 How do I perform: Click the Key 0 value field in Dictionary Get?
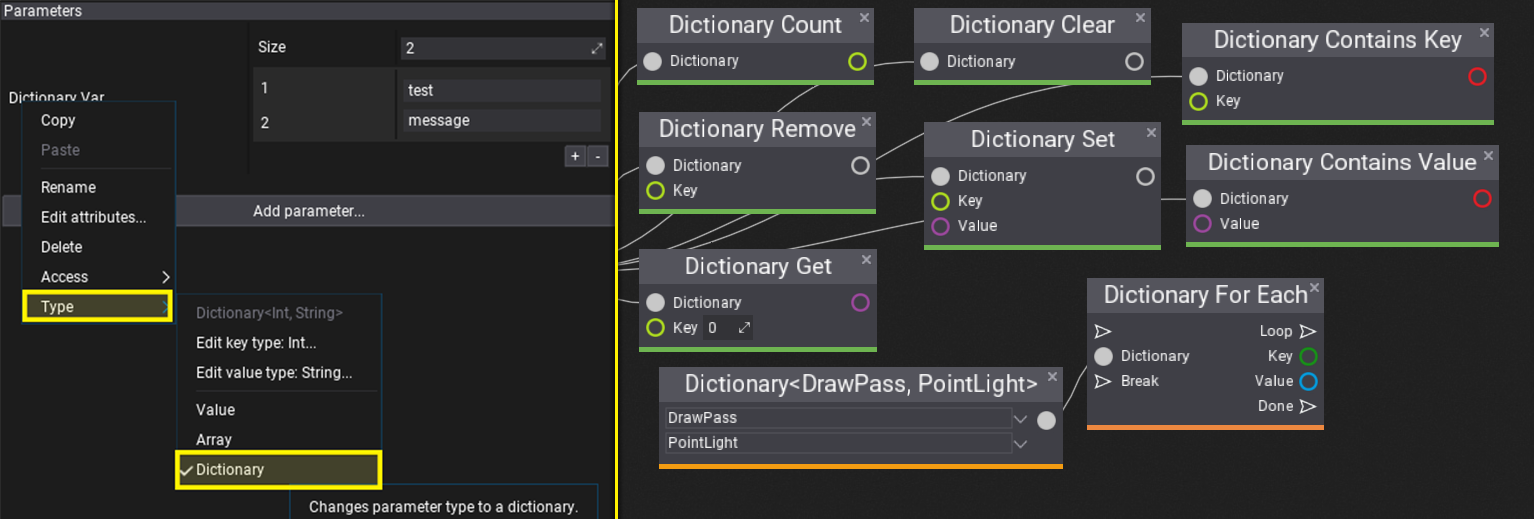click(728, 328)
